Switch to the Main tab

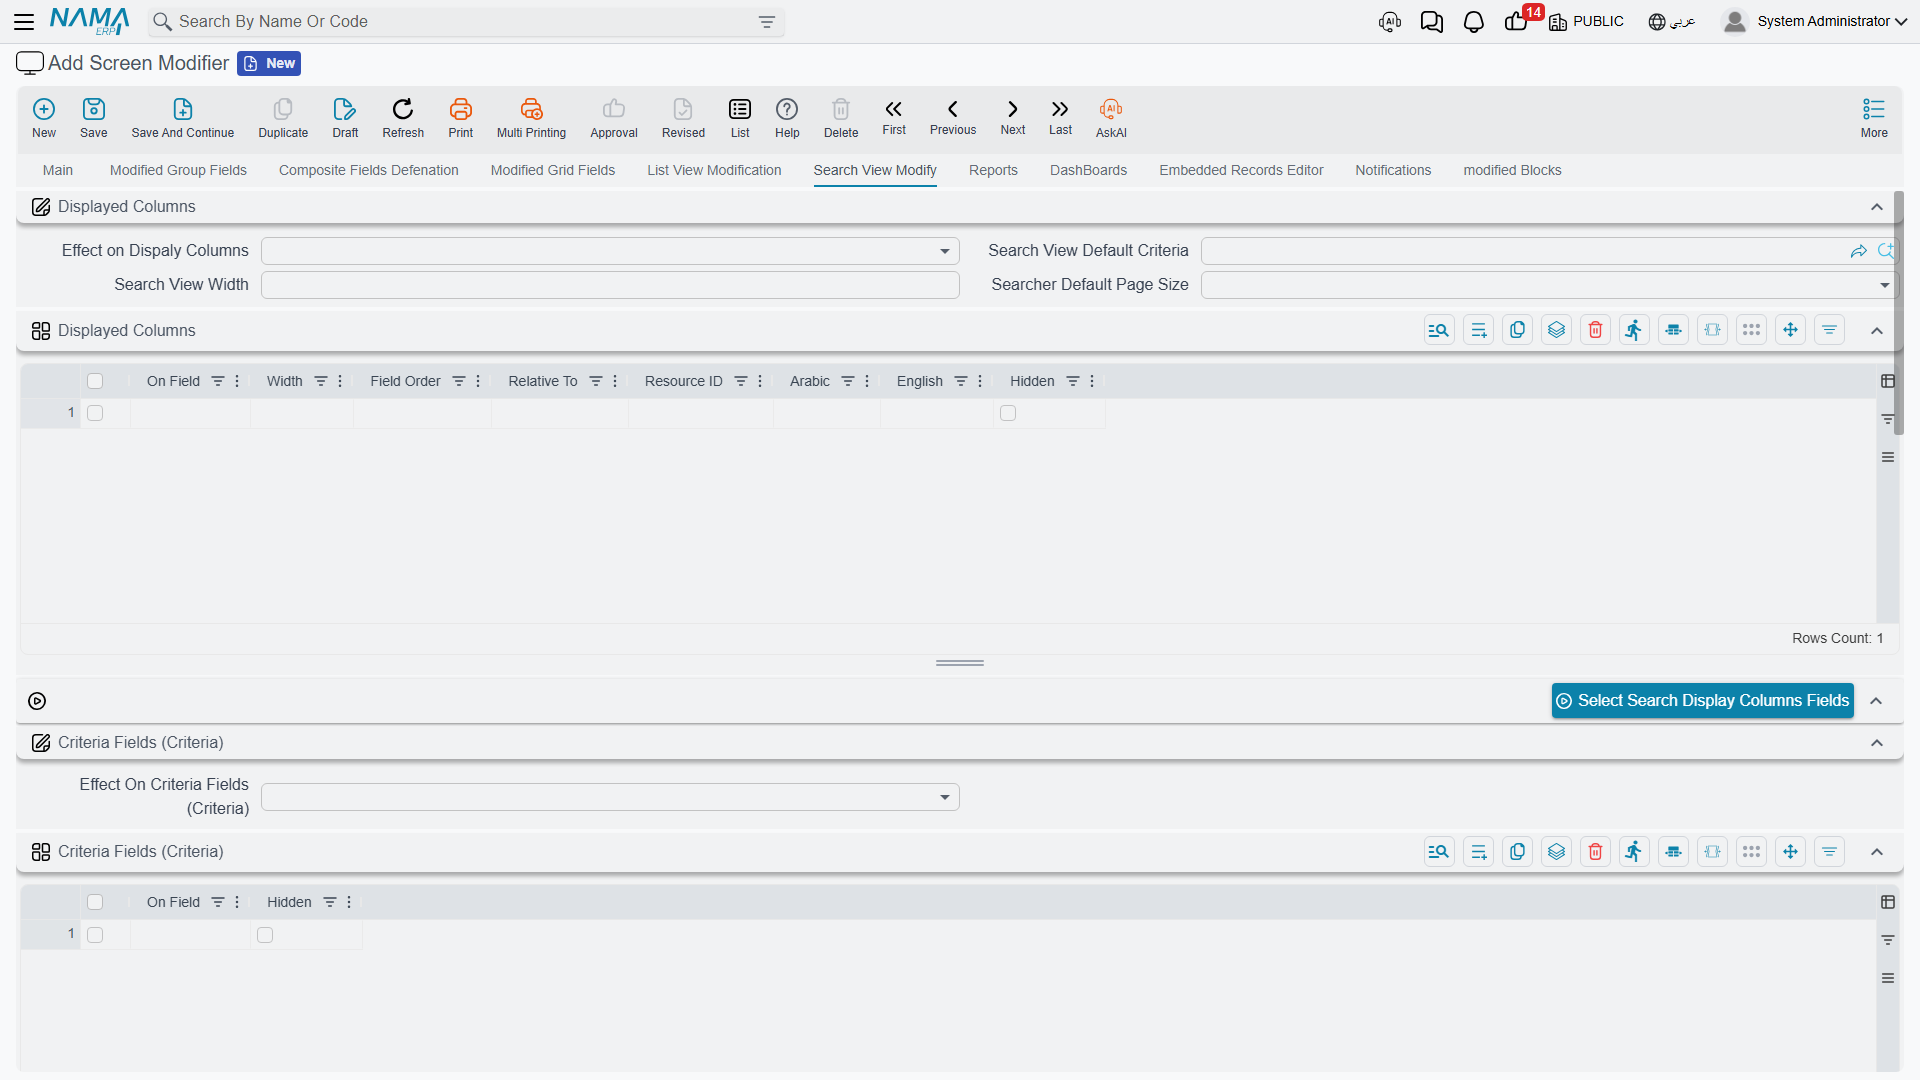58,170
